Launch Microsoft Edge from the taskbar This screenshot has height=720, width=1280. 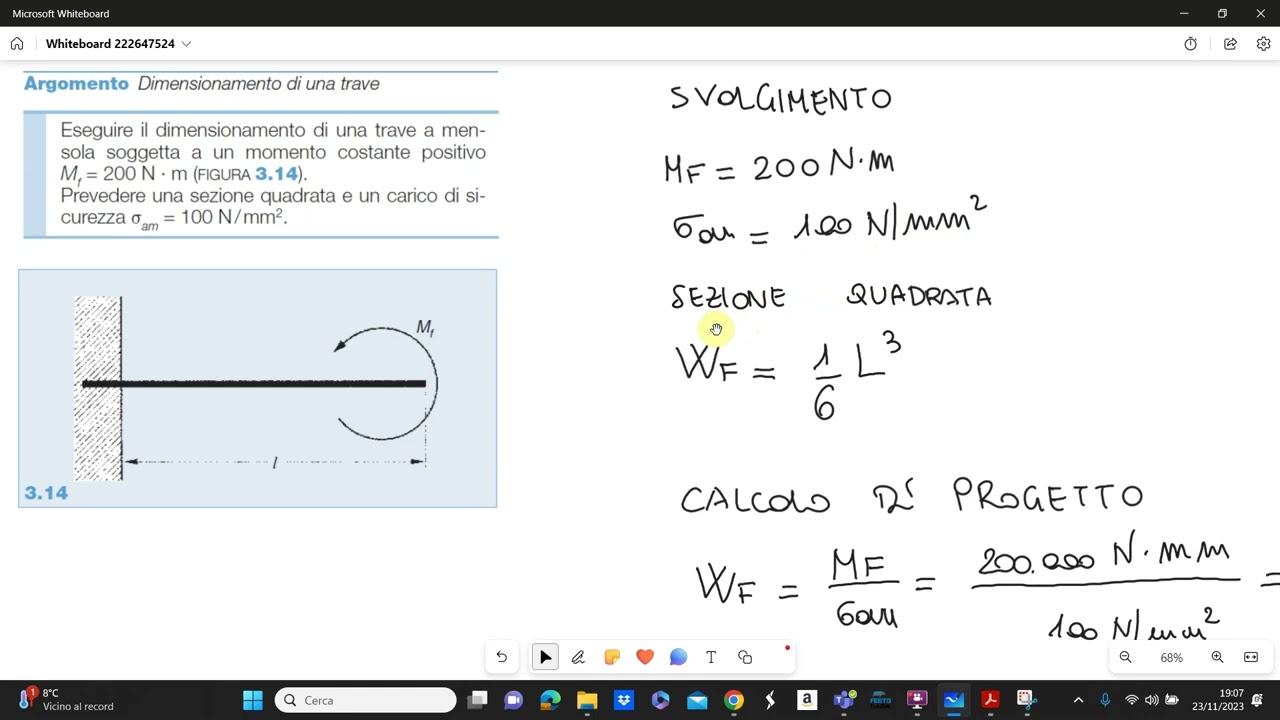click(x=550, y=700)
